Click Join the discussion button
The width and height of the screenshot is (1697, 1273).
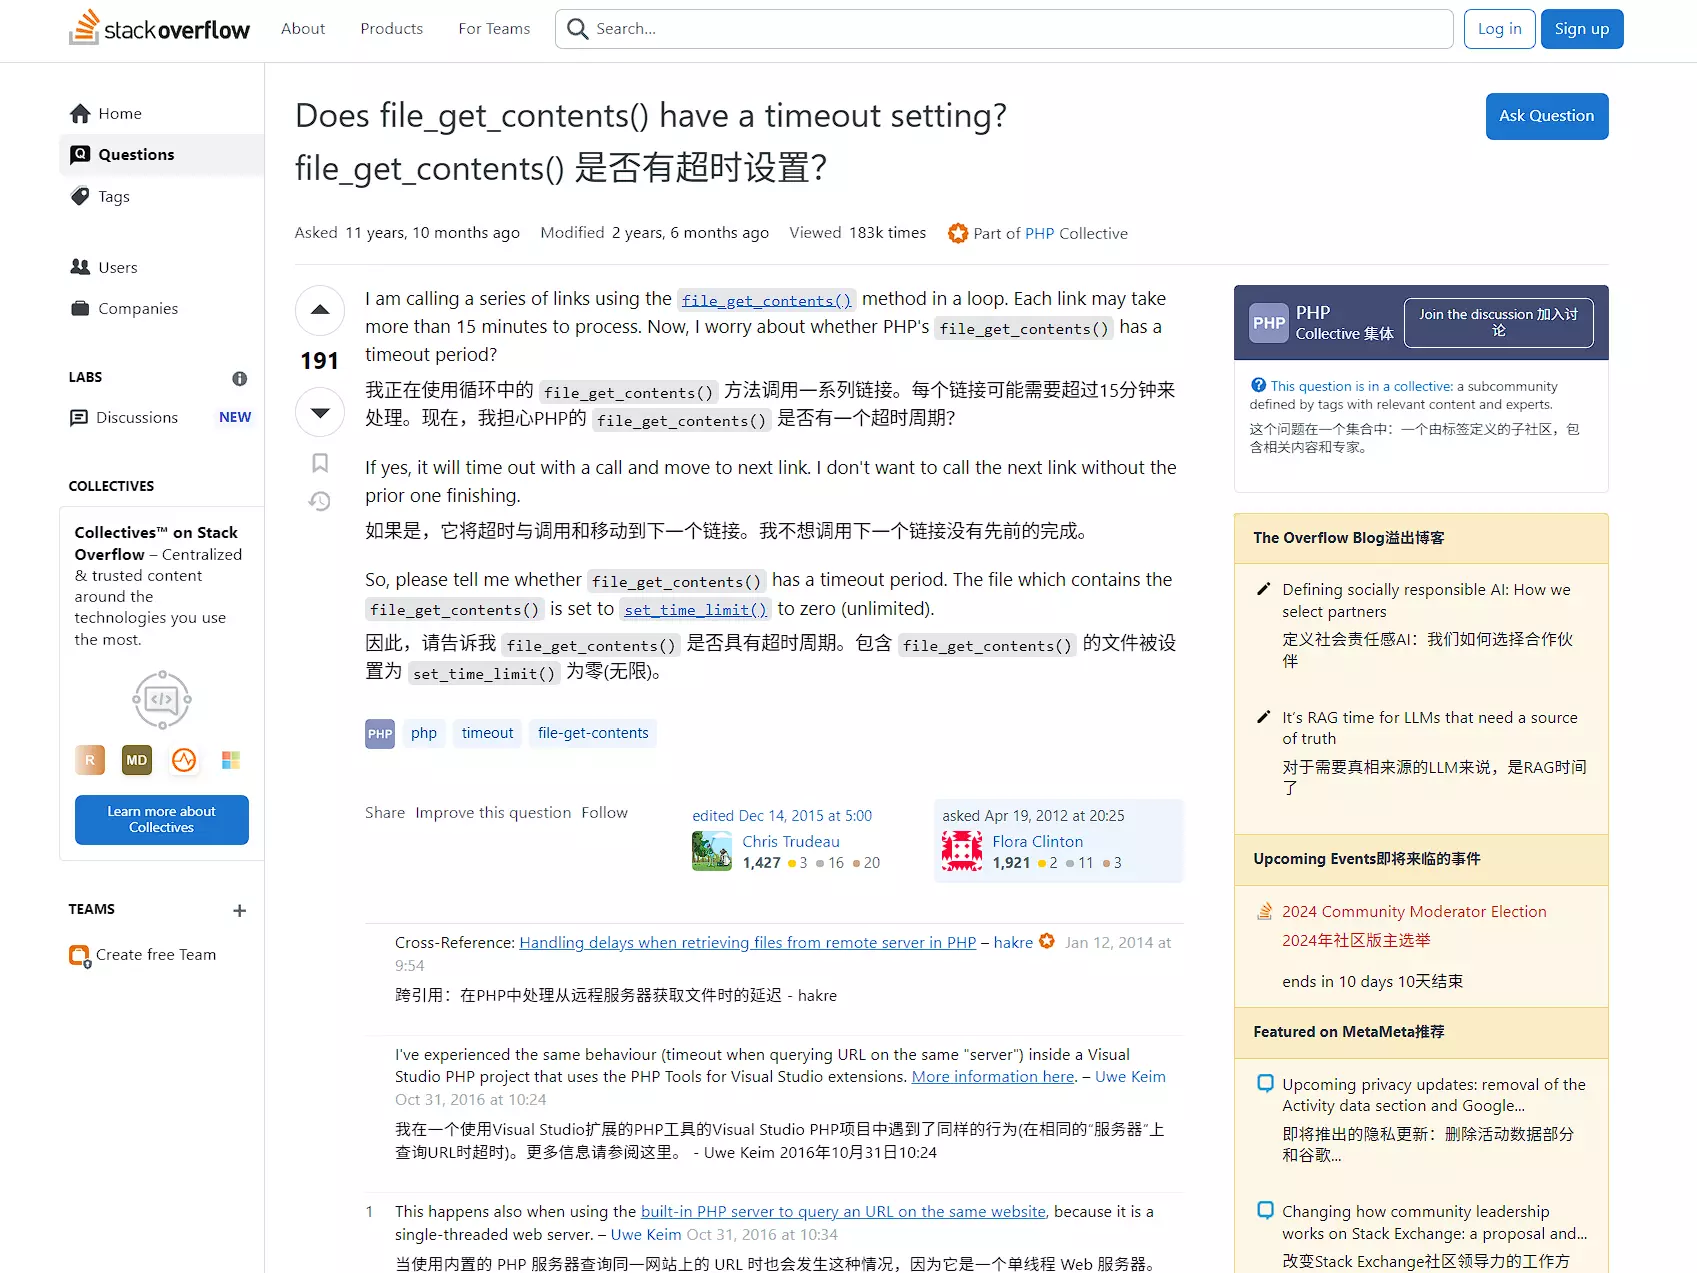[1498, 323]
